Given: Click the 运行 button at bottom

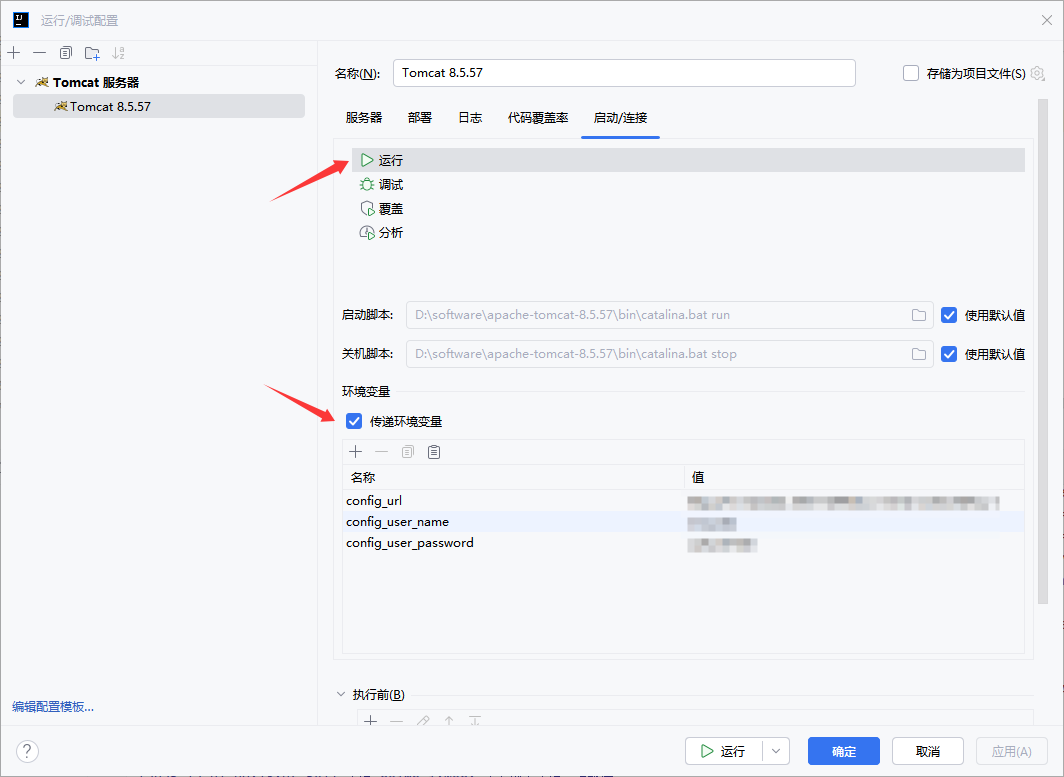Looking at the screenshot, I should 723,751.
